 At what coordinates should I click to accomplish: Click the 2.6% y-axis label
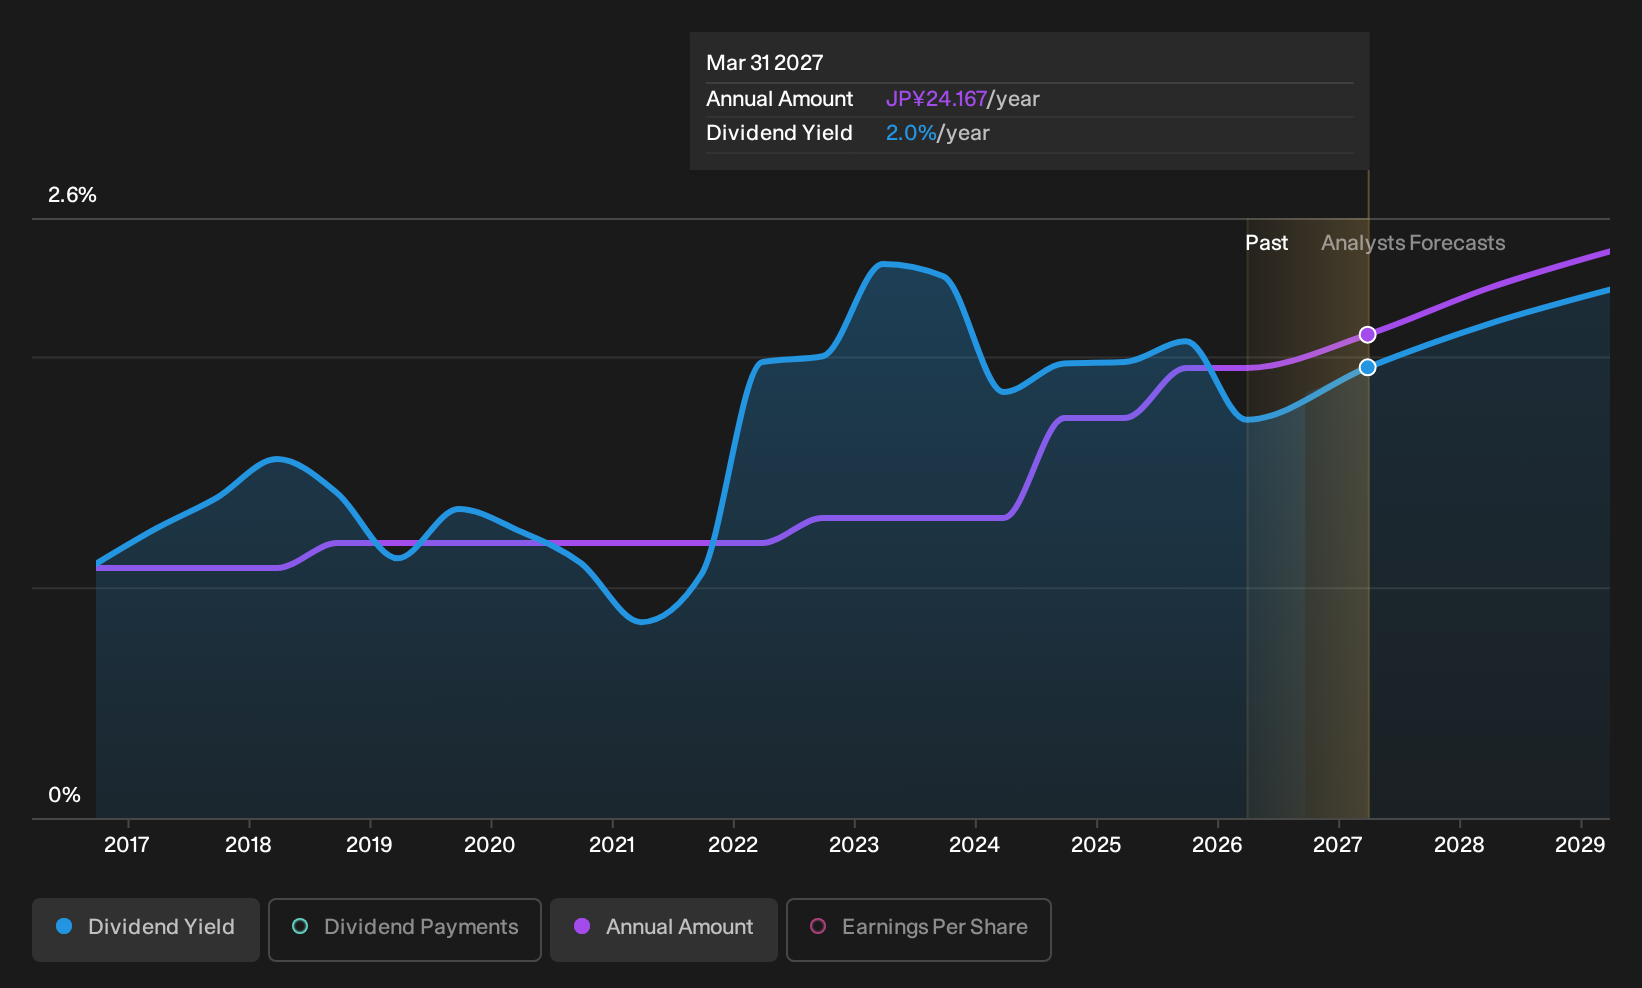coord(72,195)
